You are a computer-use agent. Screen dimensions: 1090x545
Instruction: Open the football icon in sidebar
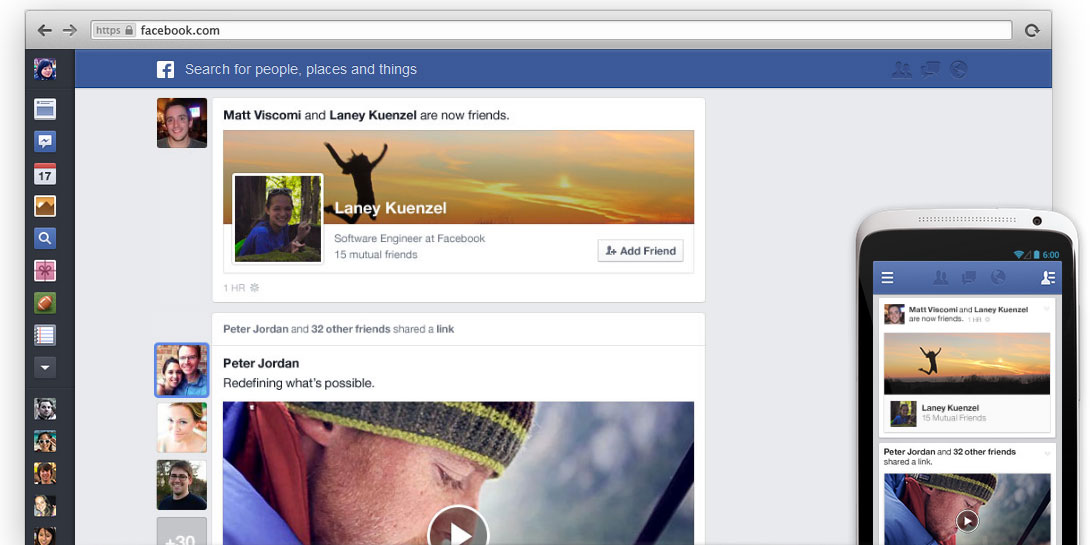click(45, 303)
